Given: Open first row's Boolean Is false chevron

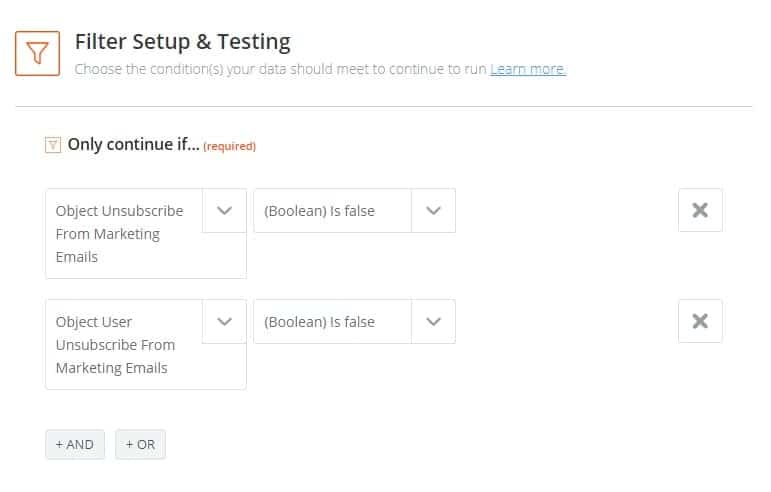Looking at the screenshot, I should point(433,211).
